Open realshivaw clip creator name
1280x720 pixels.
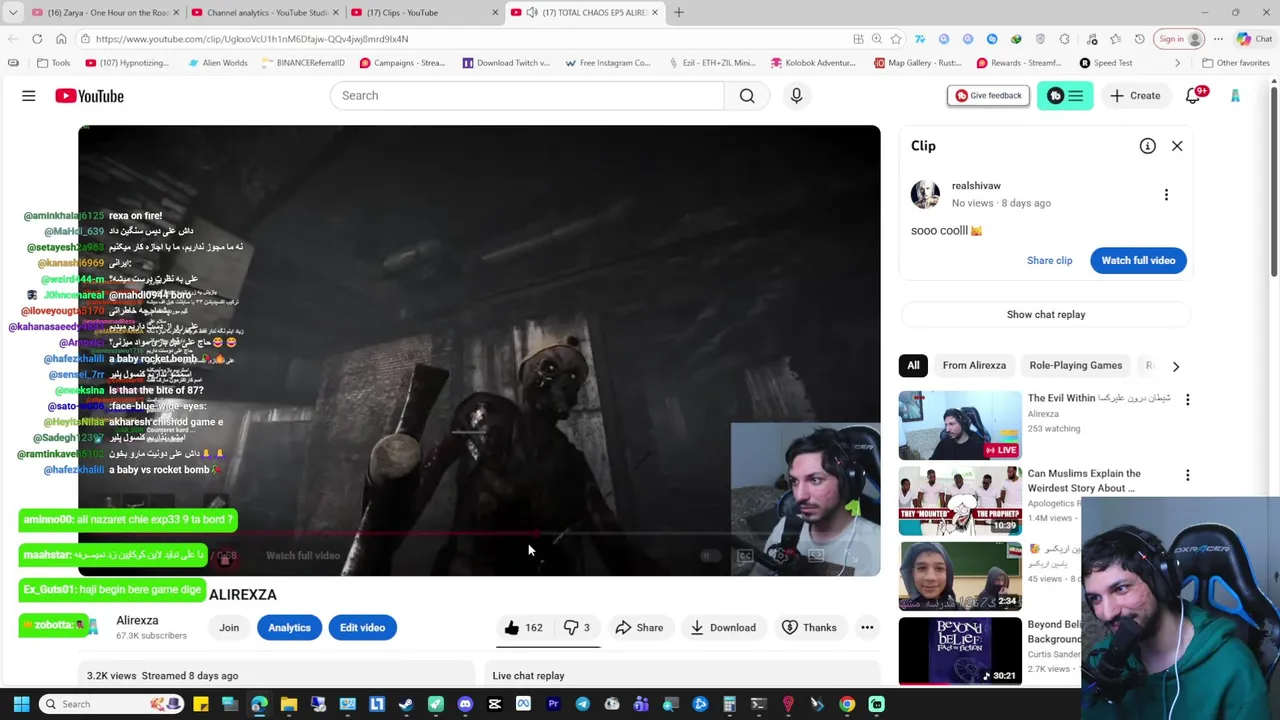point(976,186)
